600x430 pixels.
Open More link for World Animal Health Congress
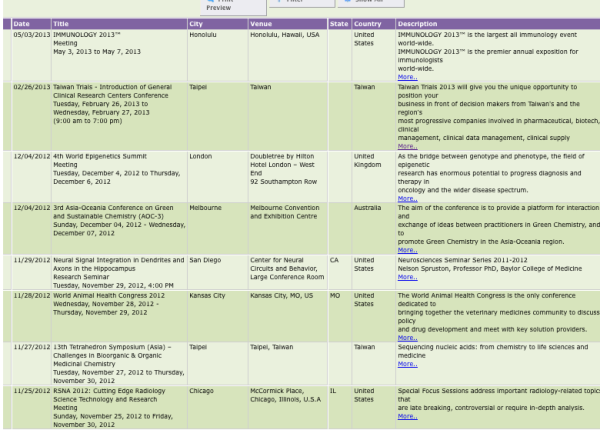click(x=406, y=337)
